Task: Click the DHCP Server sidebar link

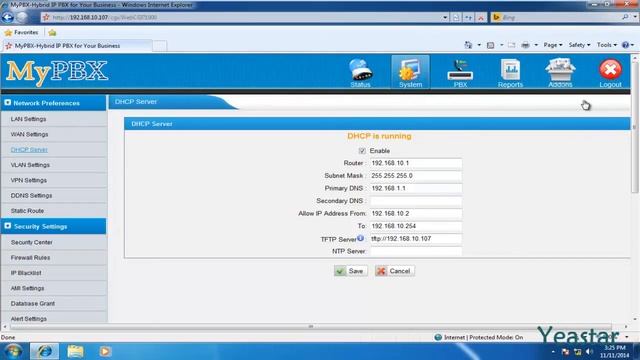Action: tap(29, 149)
